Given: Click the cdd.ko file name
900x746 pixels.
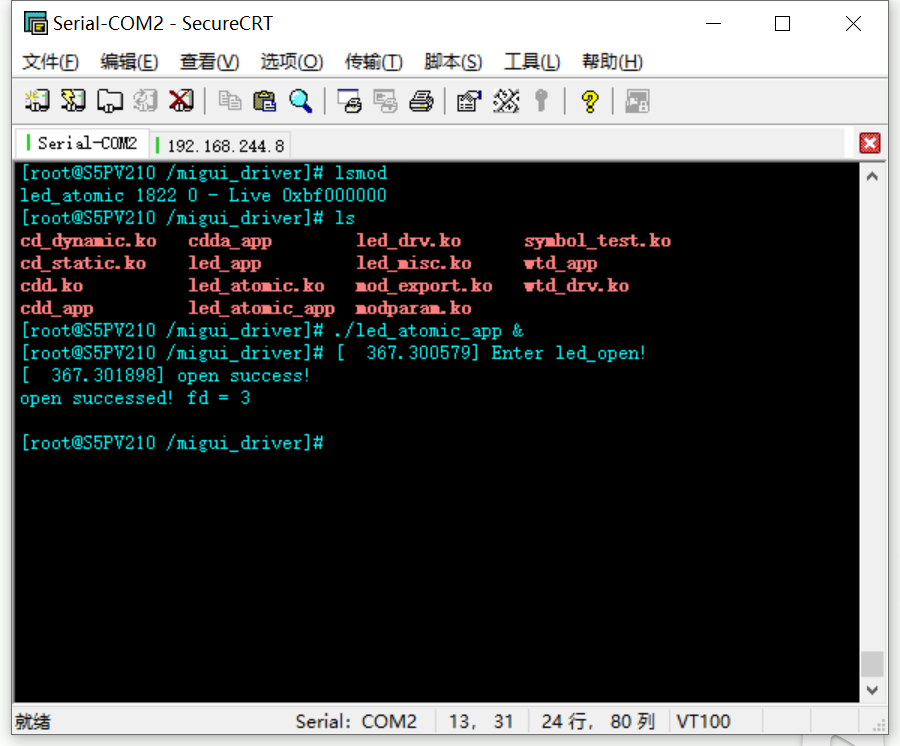Looking at the screenshot, I should point(51,285).
